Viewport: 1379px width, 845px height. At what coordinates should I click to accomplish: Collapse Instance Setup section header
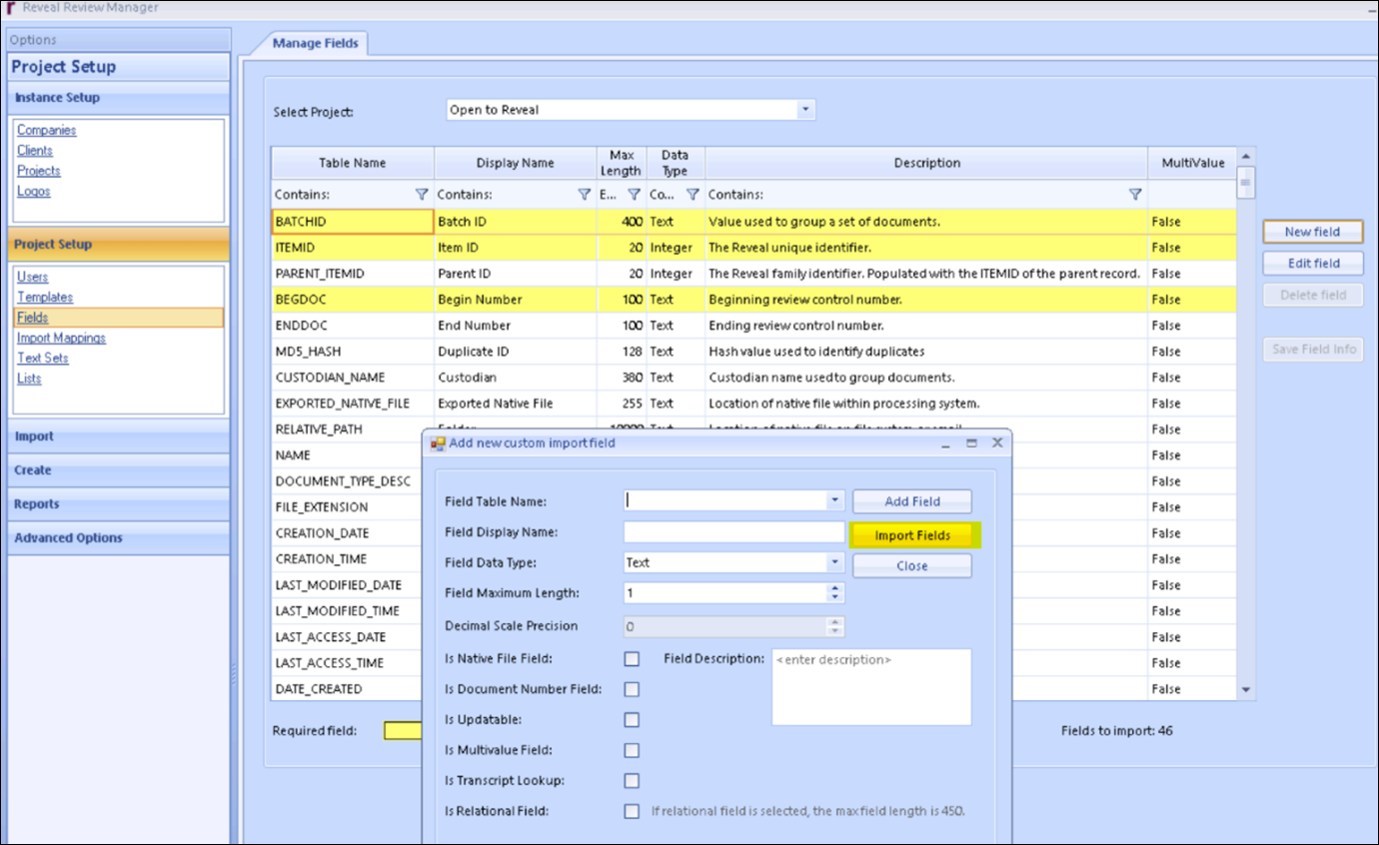[x=119, y=98]
